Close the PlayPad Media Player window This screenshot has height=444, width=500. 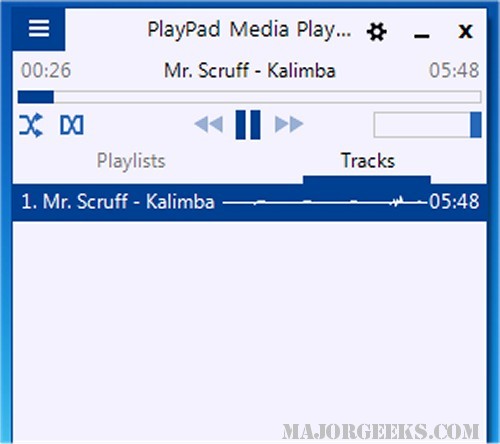[x=465, y=32]
